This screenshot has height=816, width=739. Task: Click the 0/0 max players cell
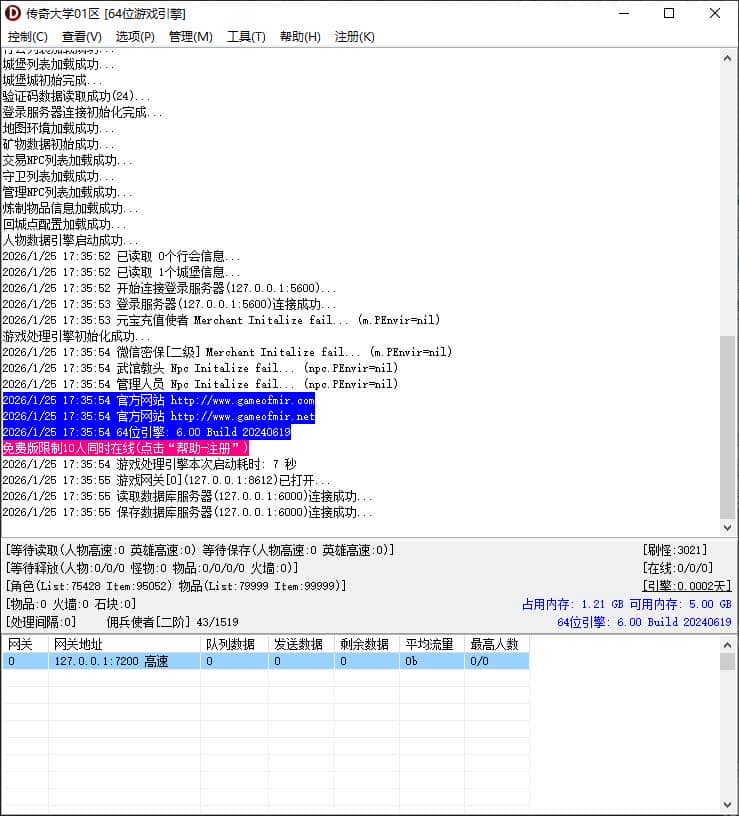point(497,661)
